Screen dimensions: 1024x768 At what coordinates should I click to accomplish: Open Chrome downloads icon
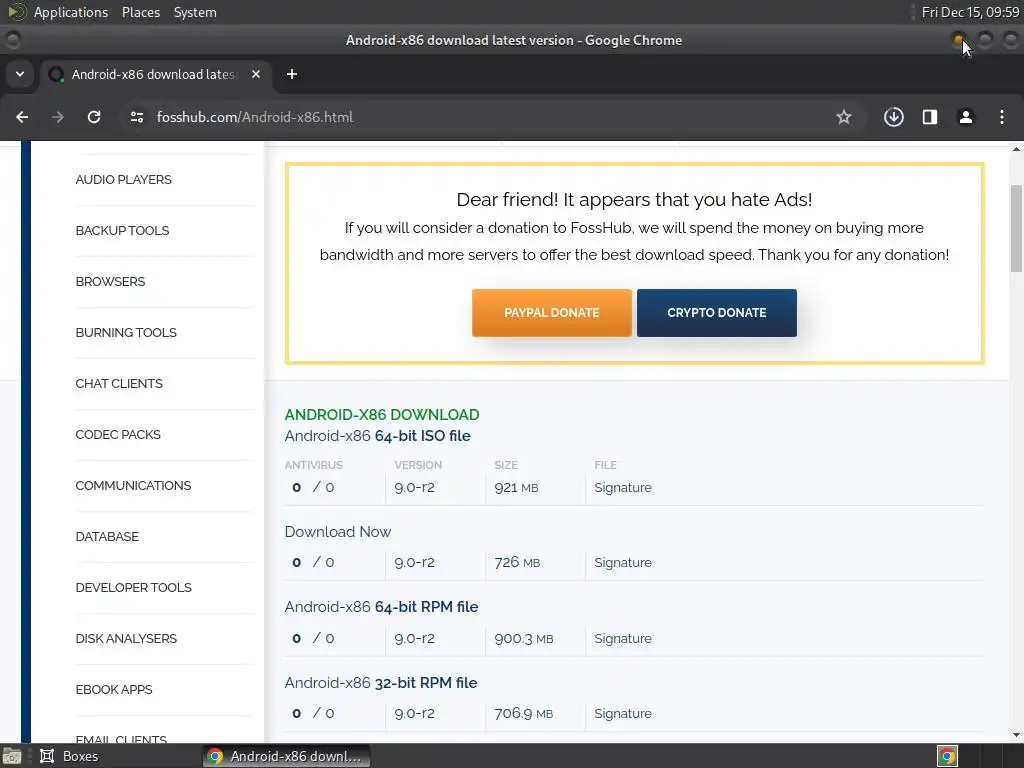893,117
